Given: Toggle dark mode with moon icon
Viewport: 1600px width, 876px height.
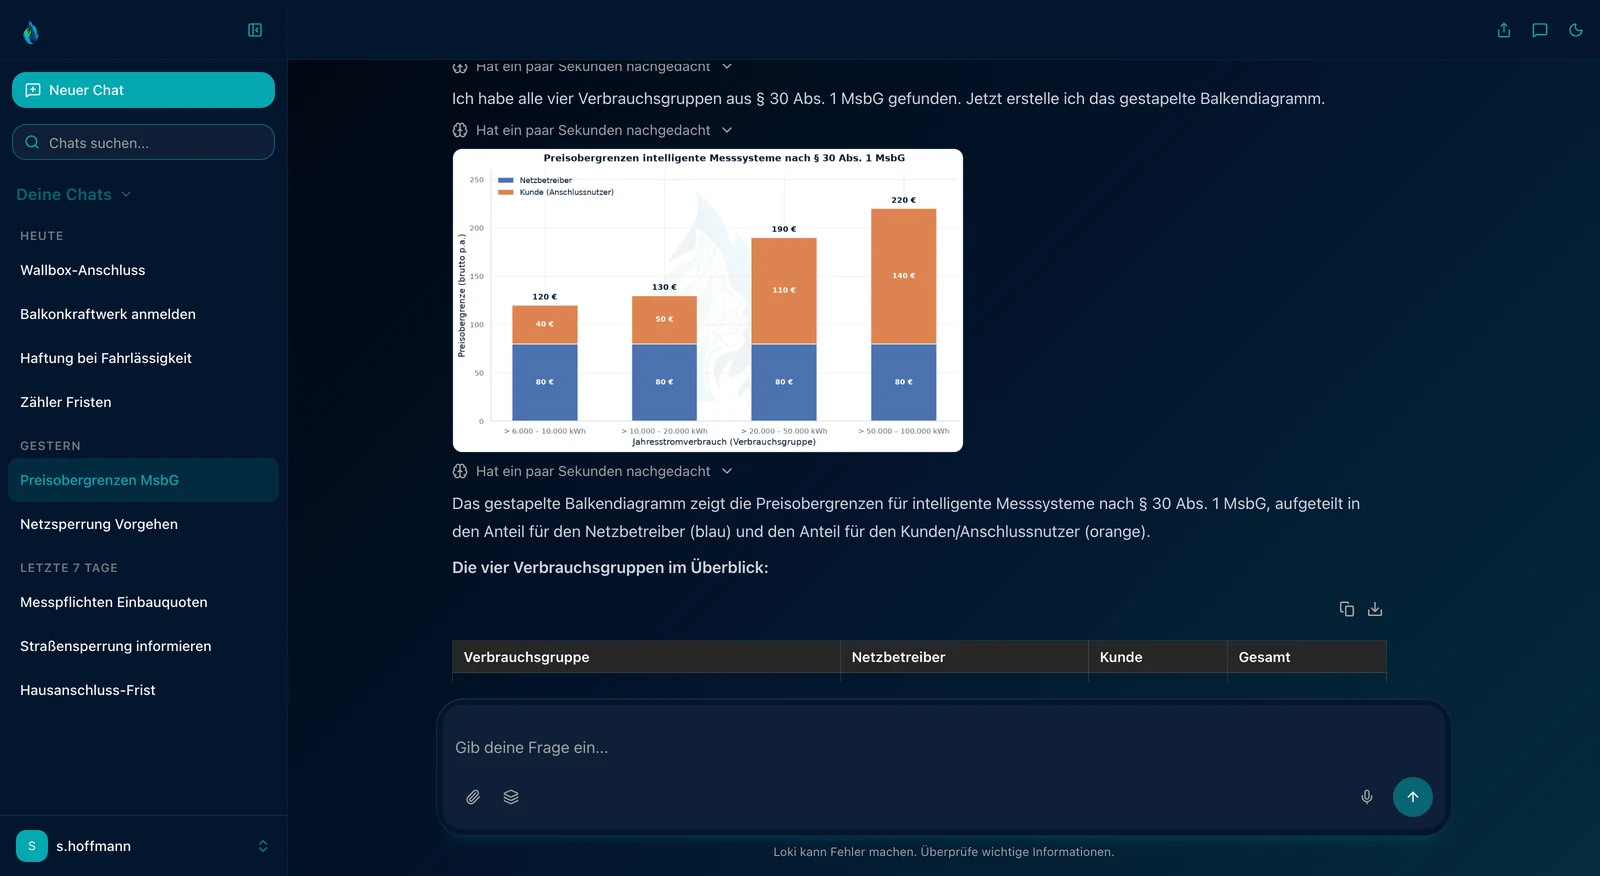Looking at the screenshot, I should pyautogui.click(x=1576, y=30).
